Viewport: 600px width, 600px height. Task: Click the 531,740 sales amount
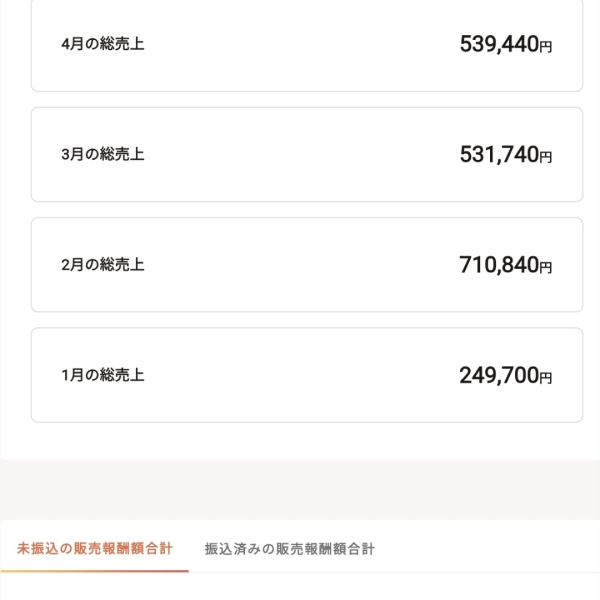pos(498,155)
